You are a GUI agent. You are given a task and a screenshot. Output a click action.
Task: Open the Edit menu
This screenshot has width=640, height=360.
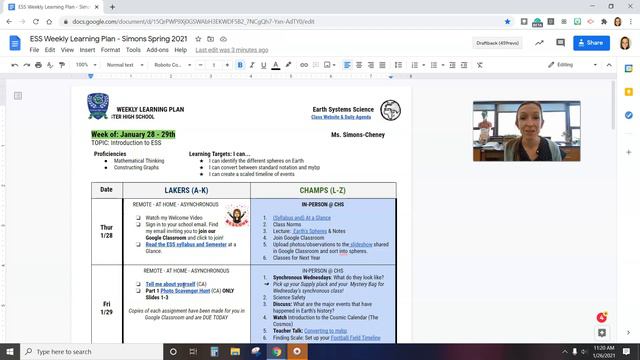pyautogui.click(x=50, y=50)
